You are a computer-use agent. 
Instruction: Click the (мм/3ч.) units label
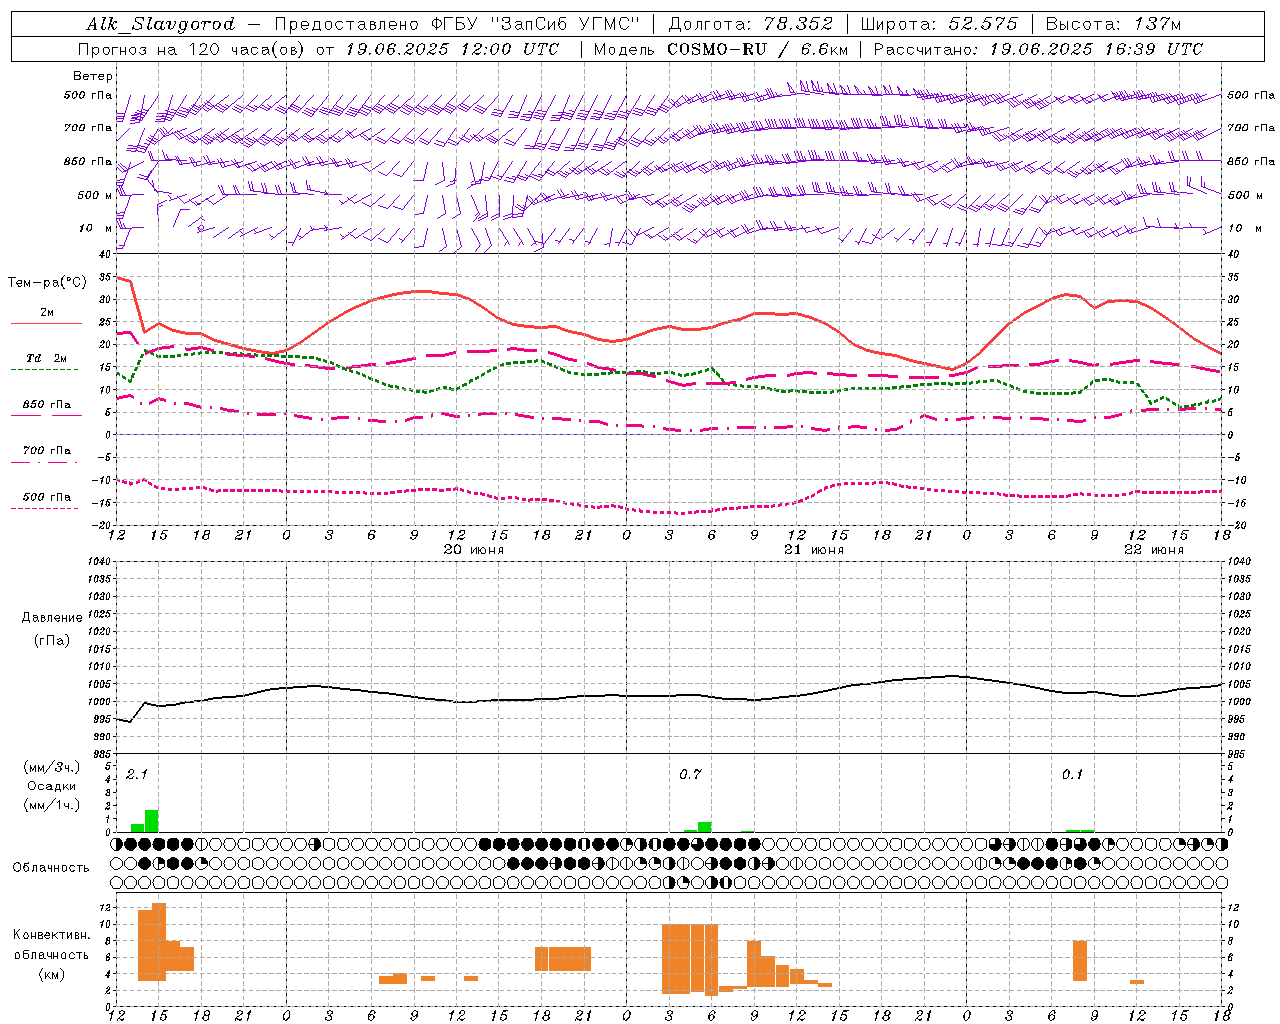tap(52, 767)
